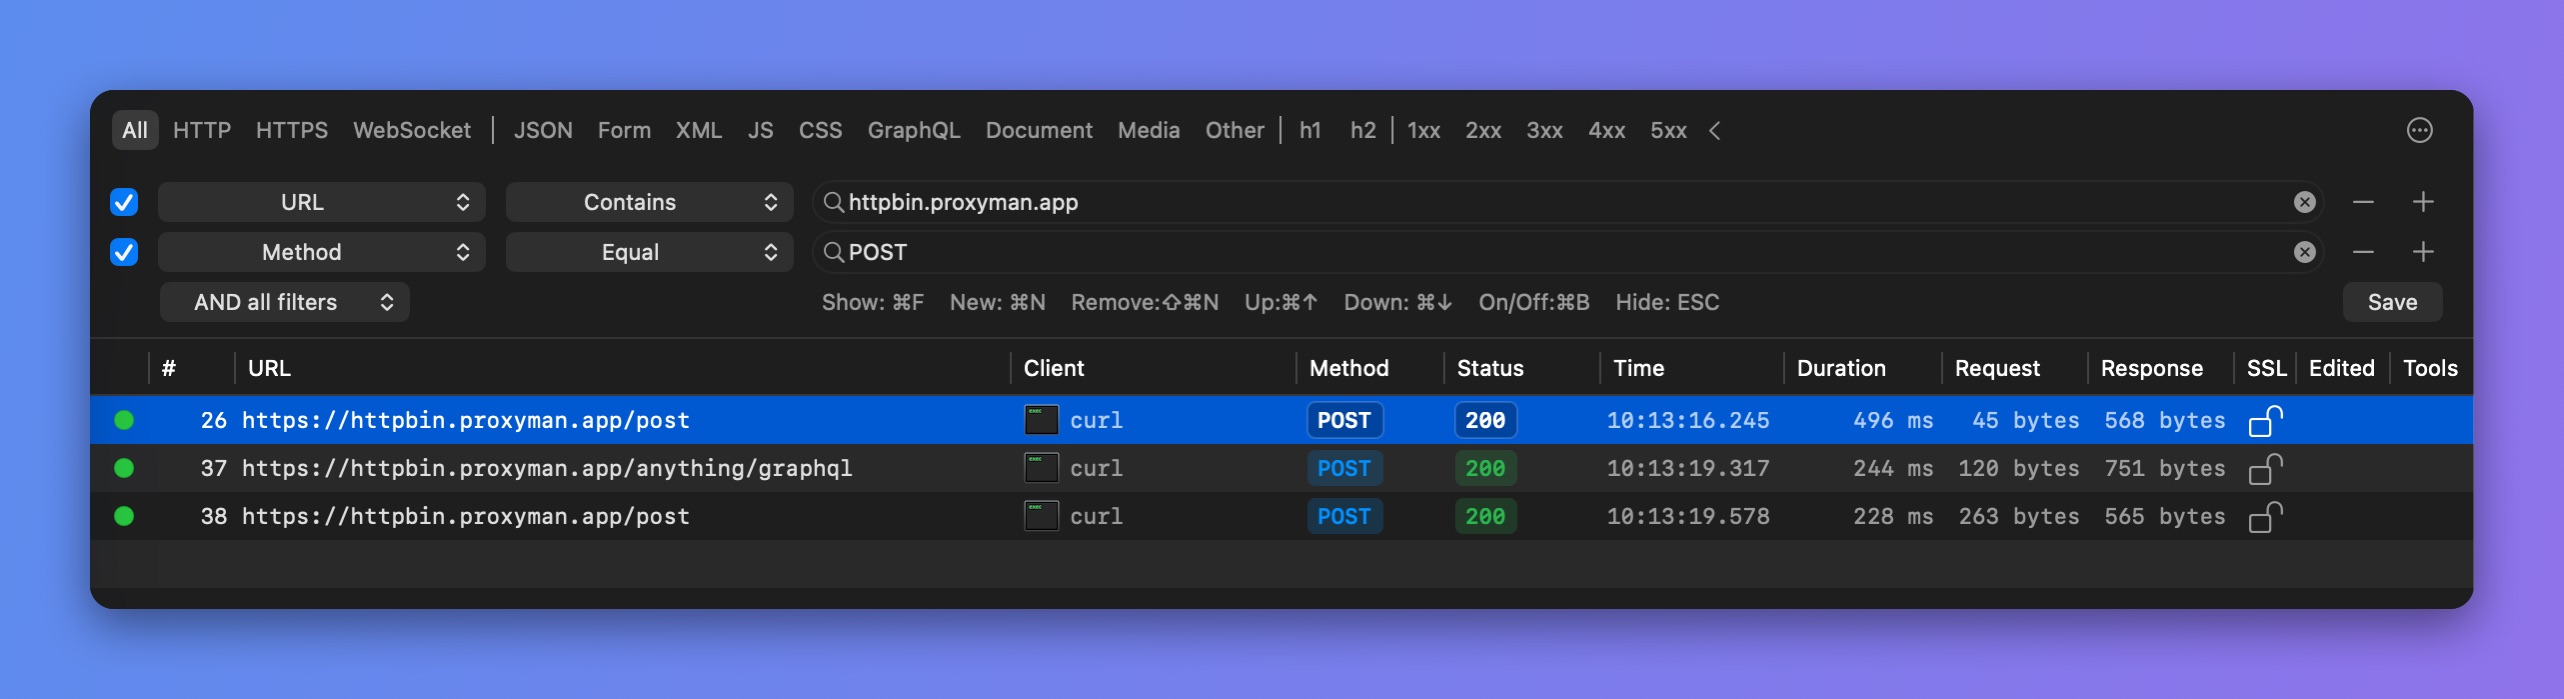The image size is (2564, 699).
Task: Filter by XML content type
Action: pyautogui.click(x=699, y=130)
